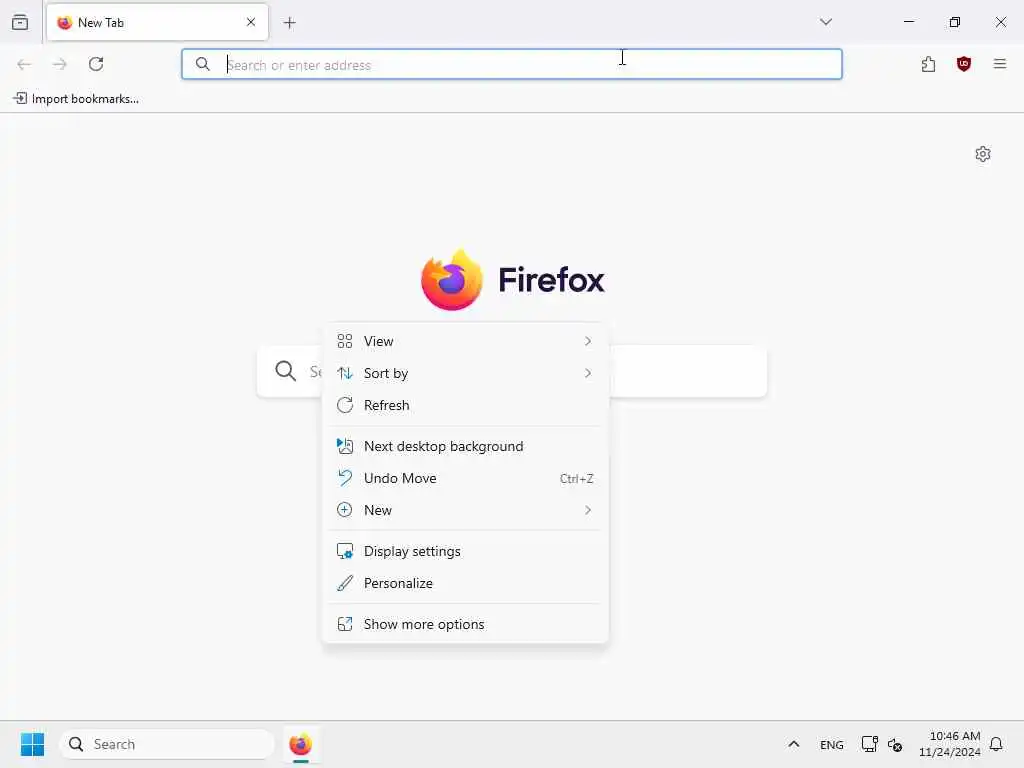Click the View grid icon

[345, 342]
